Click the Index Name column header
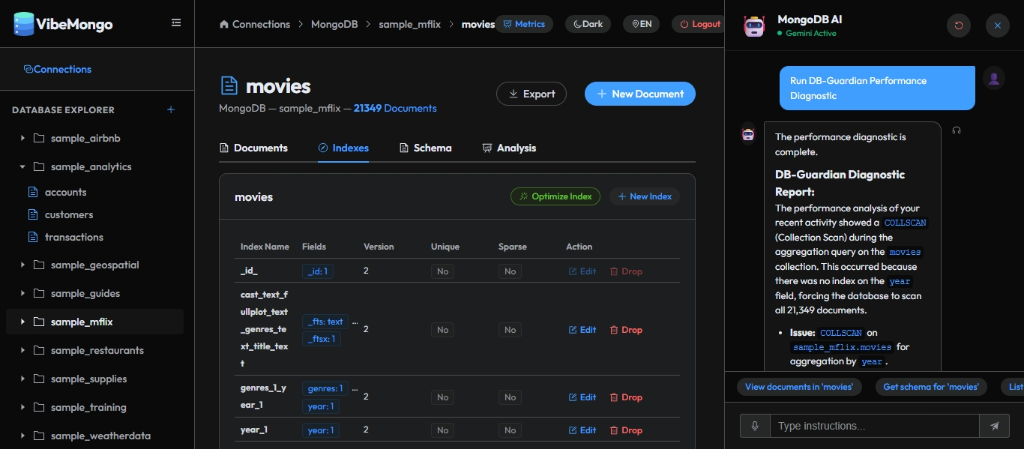The height and width of the screenshot is (449, 1024). point(264,247)
